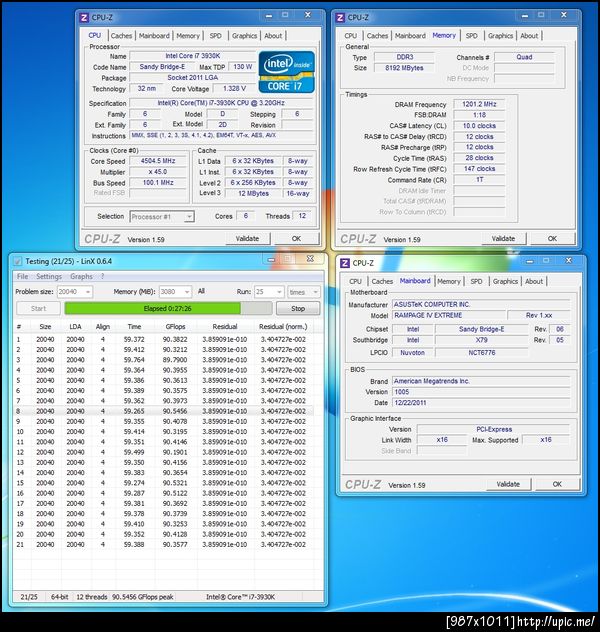Open the File menu in LinX
600x632 pixels.
23,276
